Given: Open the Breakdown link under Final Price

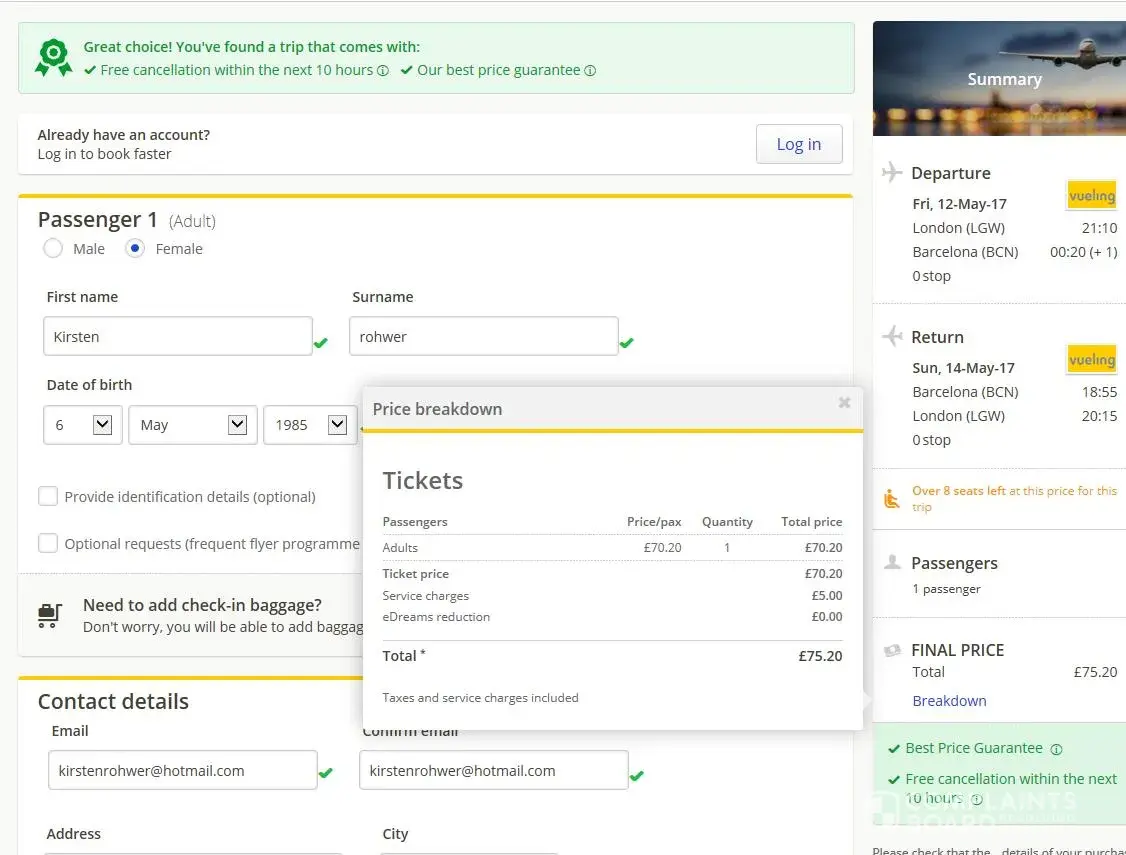Looking at the screenshot, I should (x=949, y=701).
